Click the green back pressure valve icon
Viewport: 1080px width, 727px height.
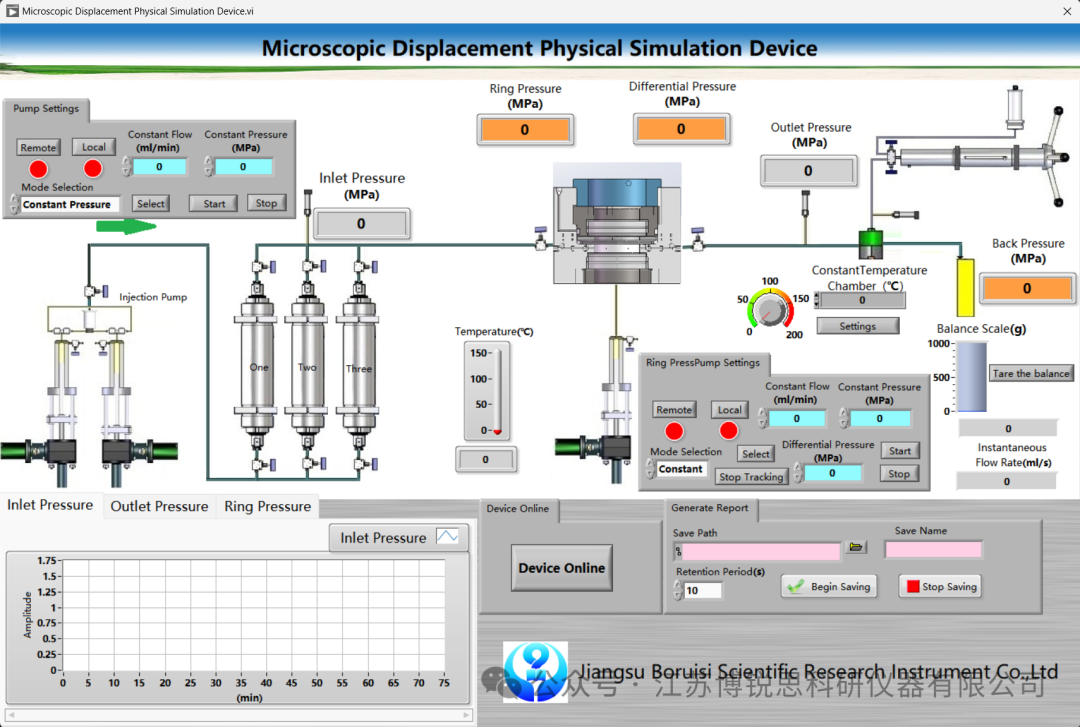871,243
